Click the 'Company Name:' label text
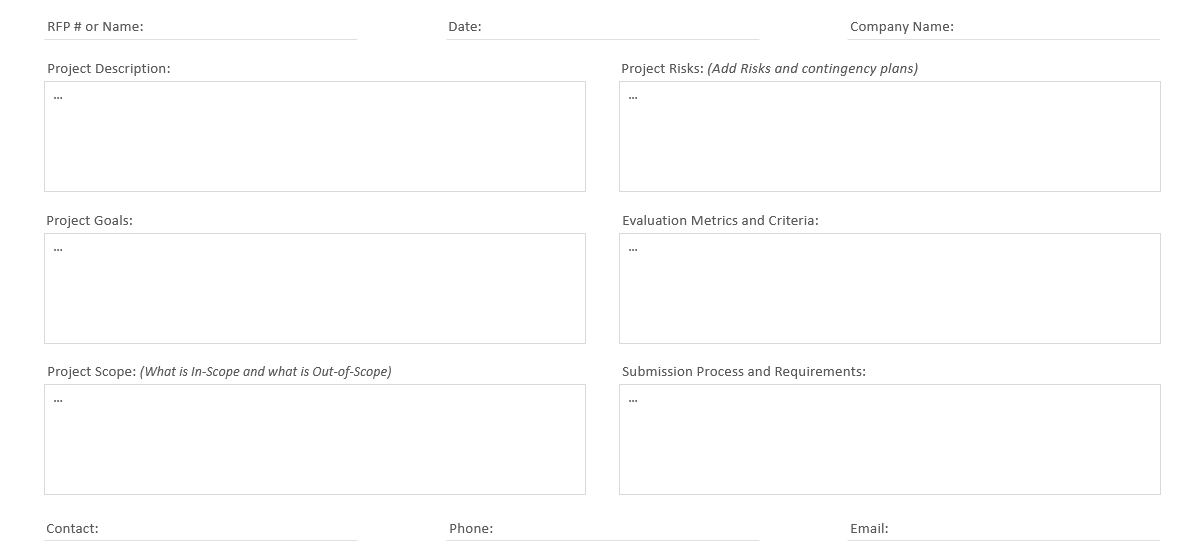 pyautogui.click(x=902, y=27)
